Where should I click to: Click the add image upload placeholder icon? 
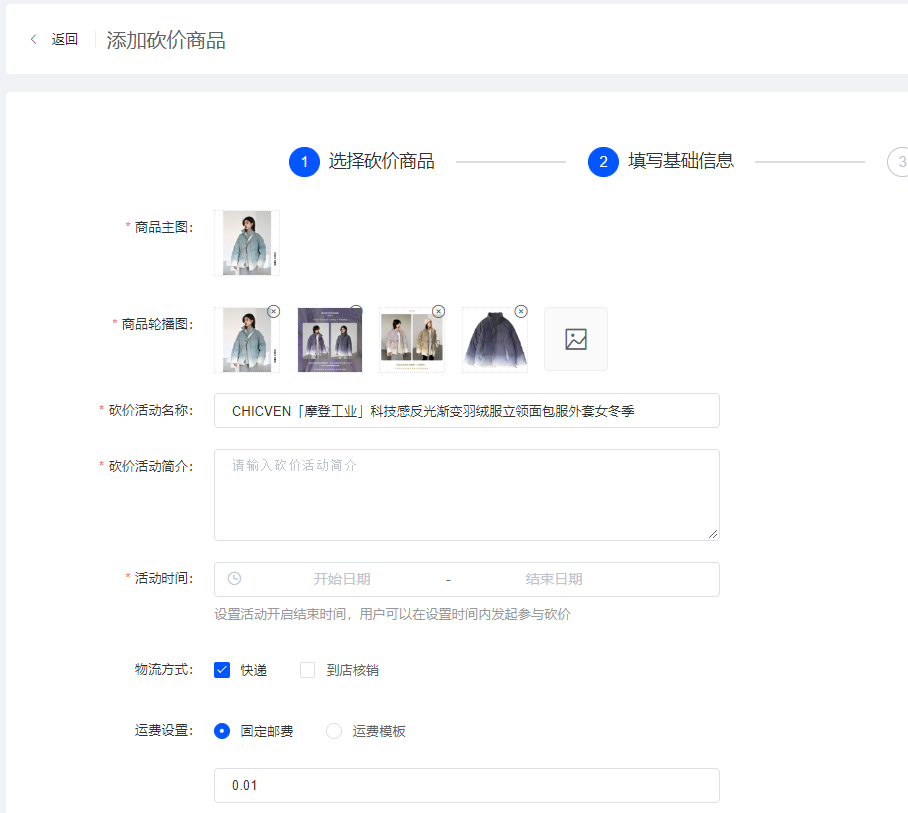(x=576, y=339)
